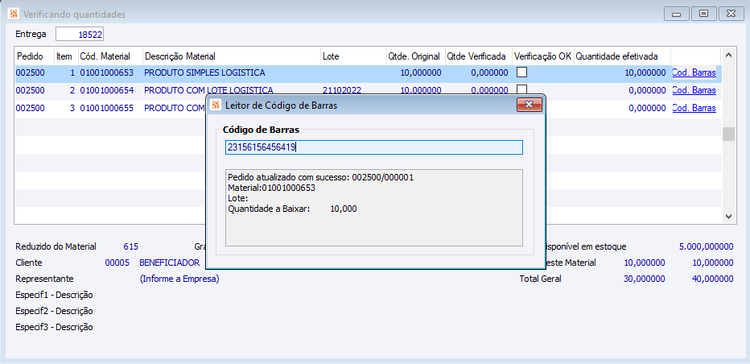Open Cod. Barras link for item 2
Viewport: 750px width, 364px height.
pyautogui.click(x=694, y=90)
